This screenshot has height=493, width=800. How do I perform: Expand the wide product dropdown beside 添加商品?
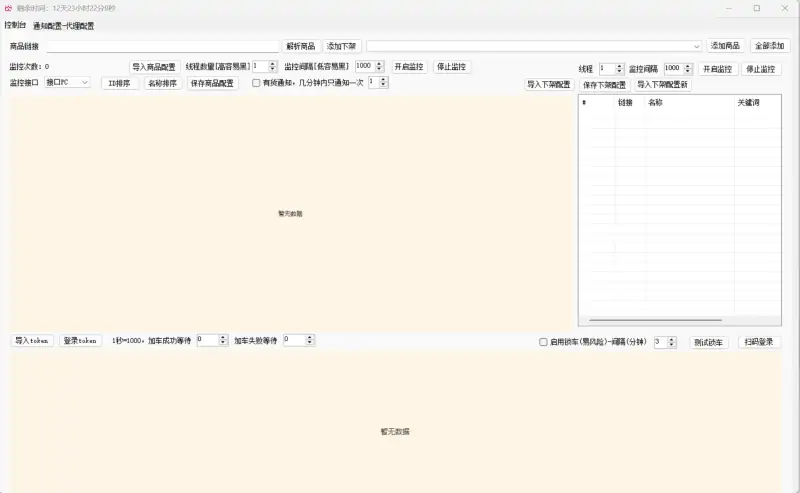696,46
